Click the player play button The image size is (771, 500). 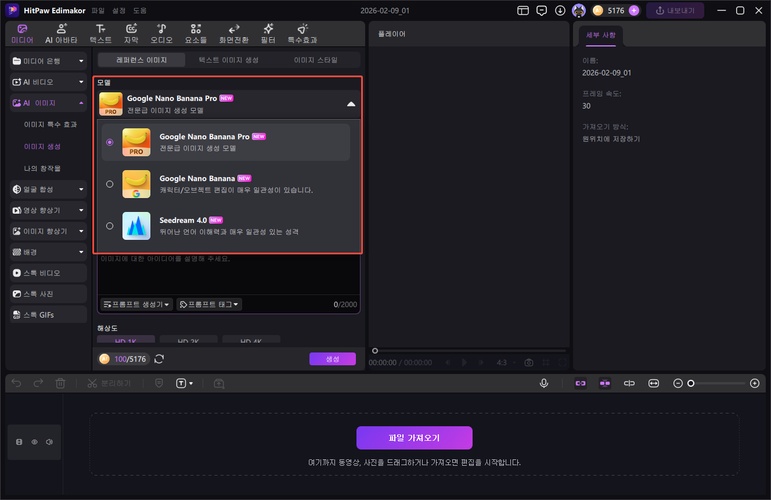464,362
